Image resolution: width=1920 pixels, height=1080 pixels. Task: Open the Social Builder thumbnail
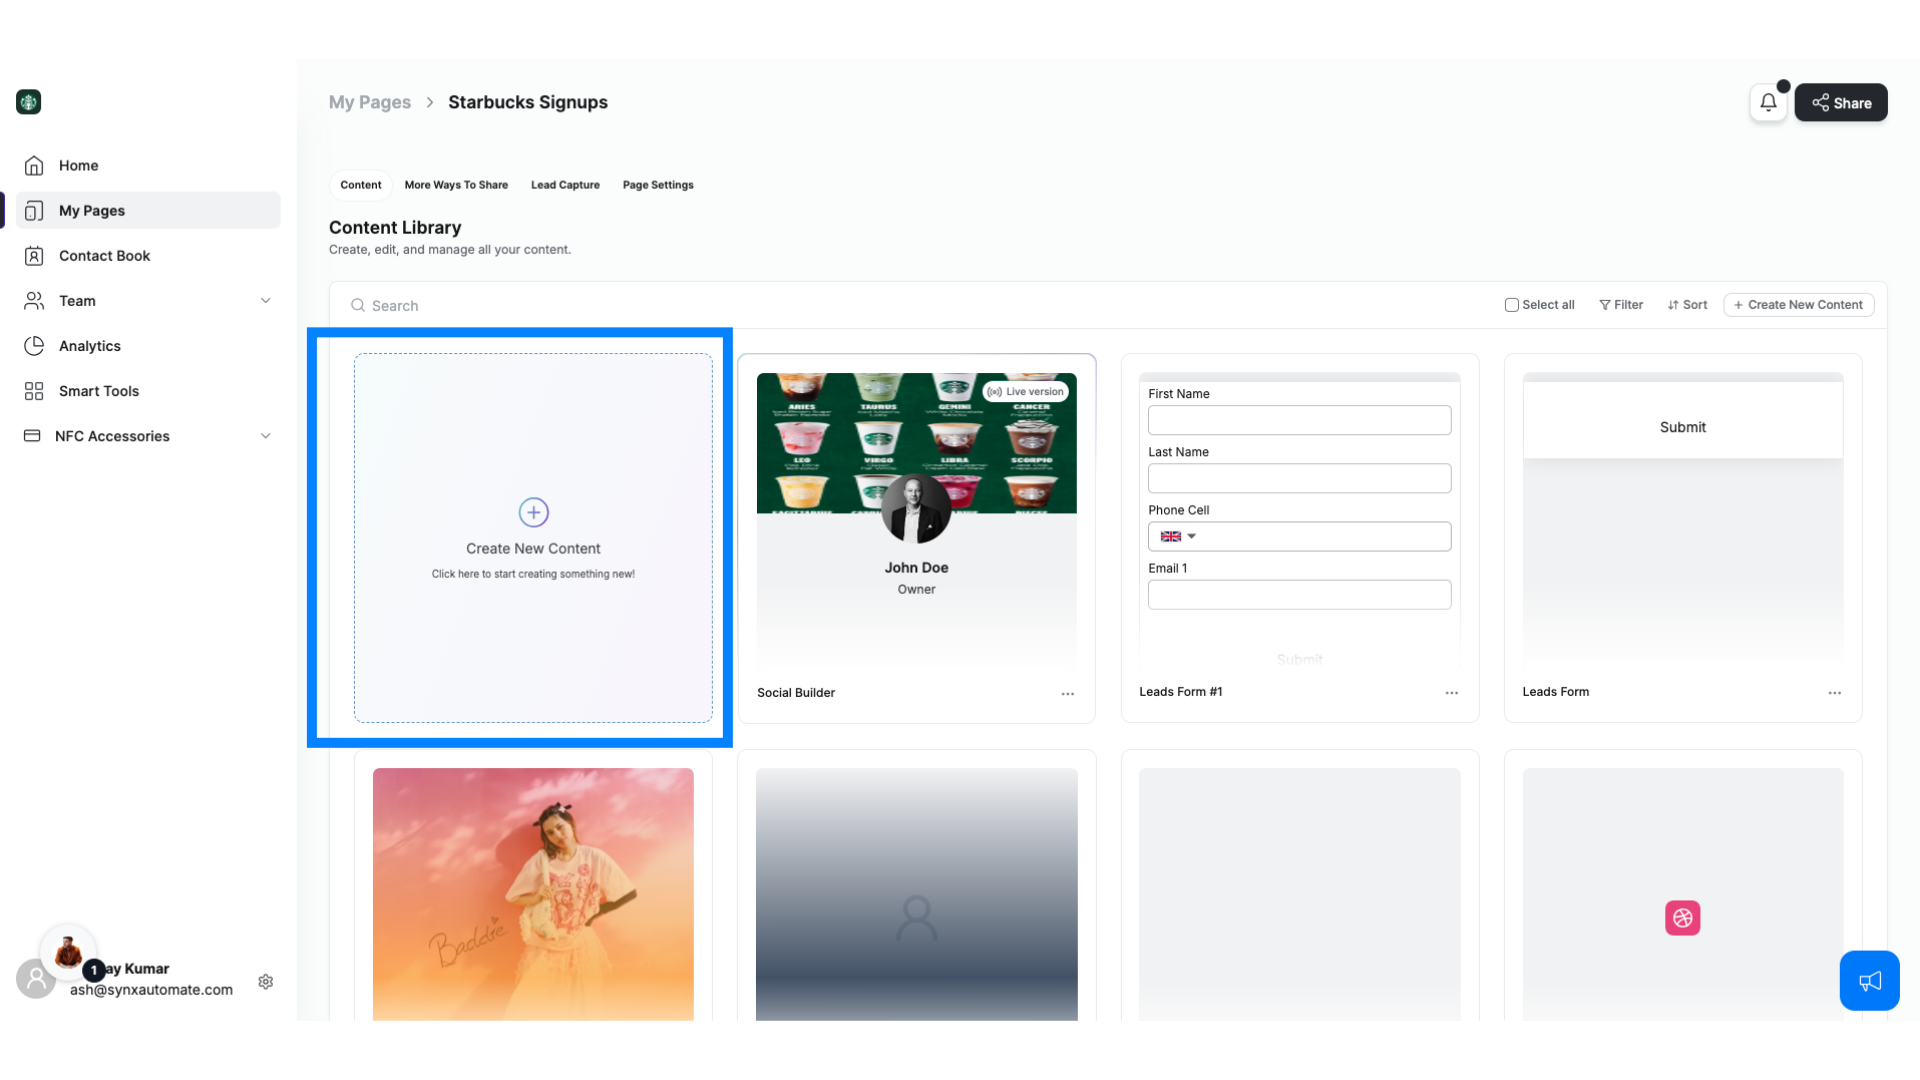(916, 520)
